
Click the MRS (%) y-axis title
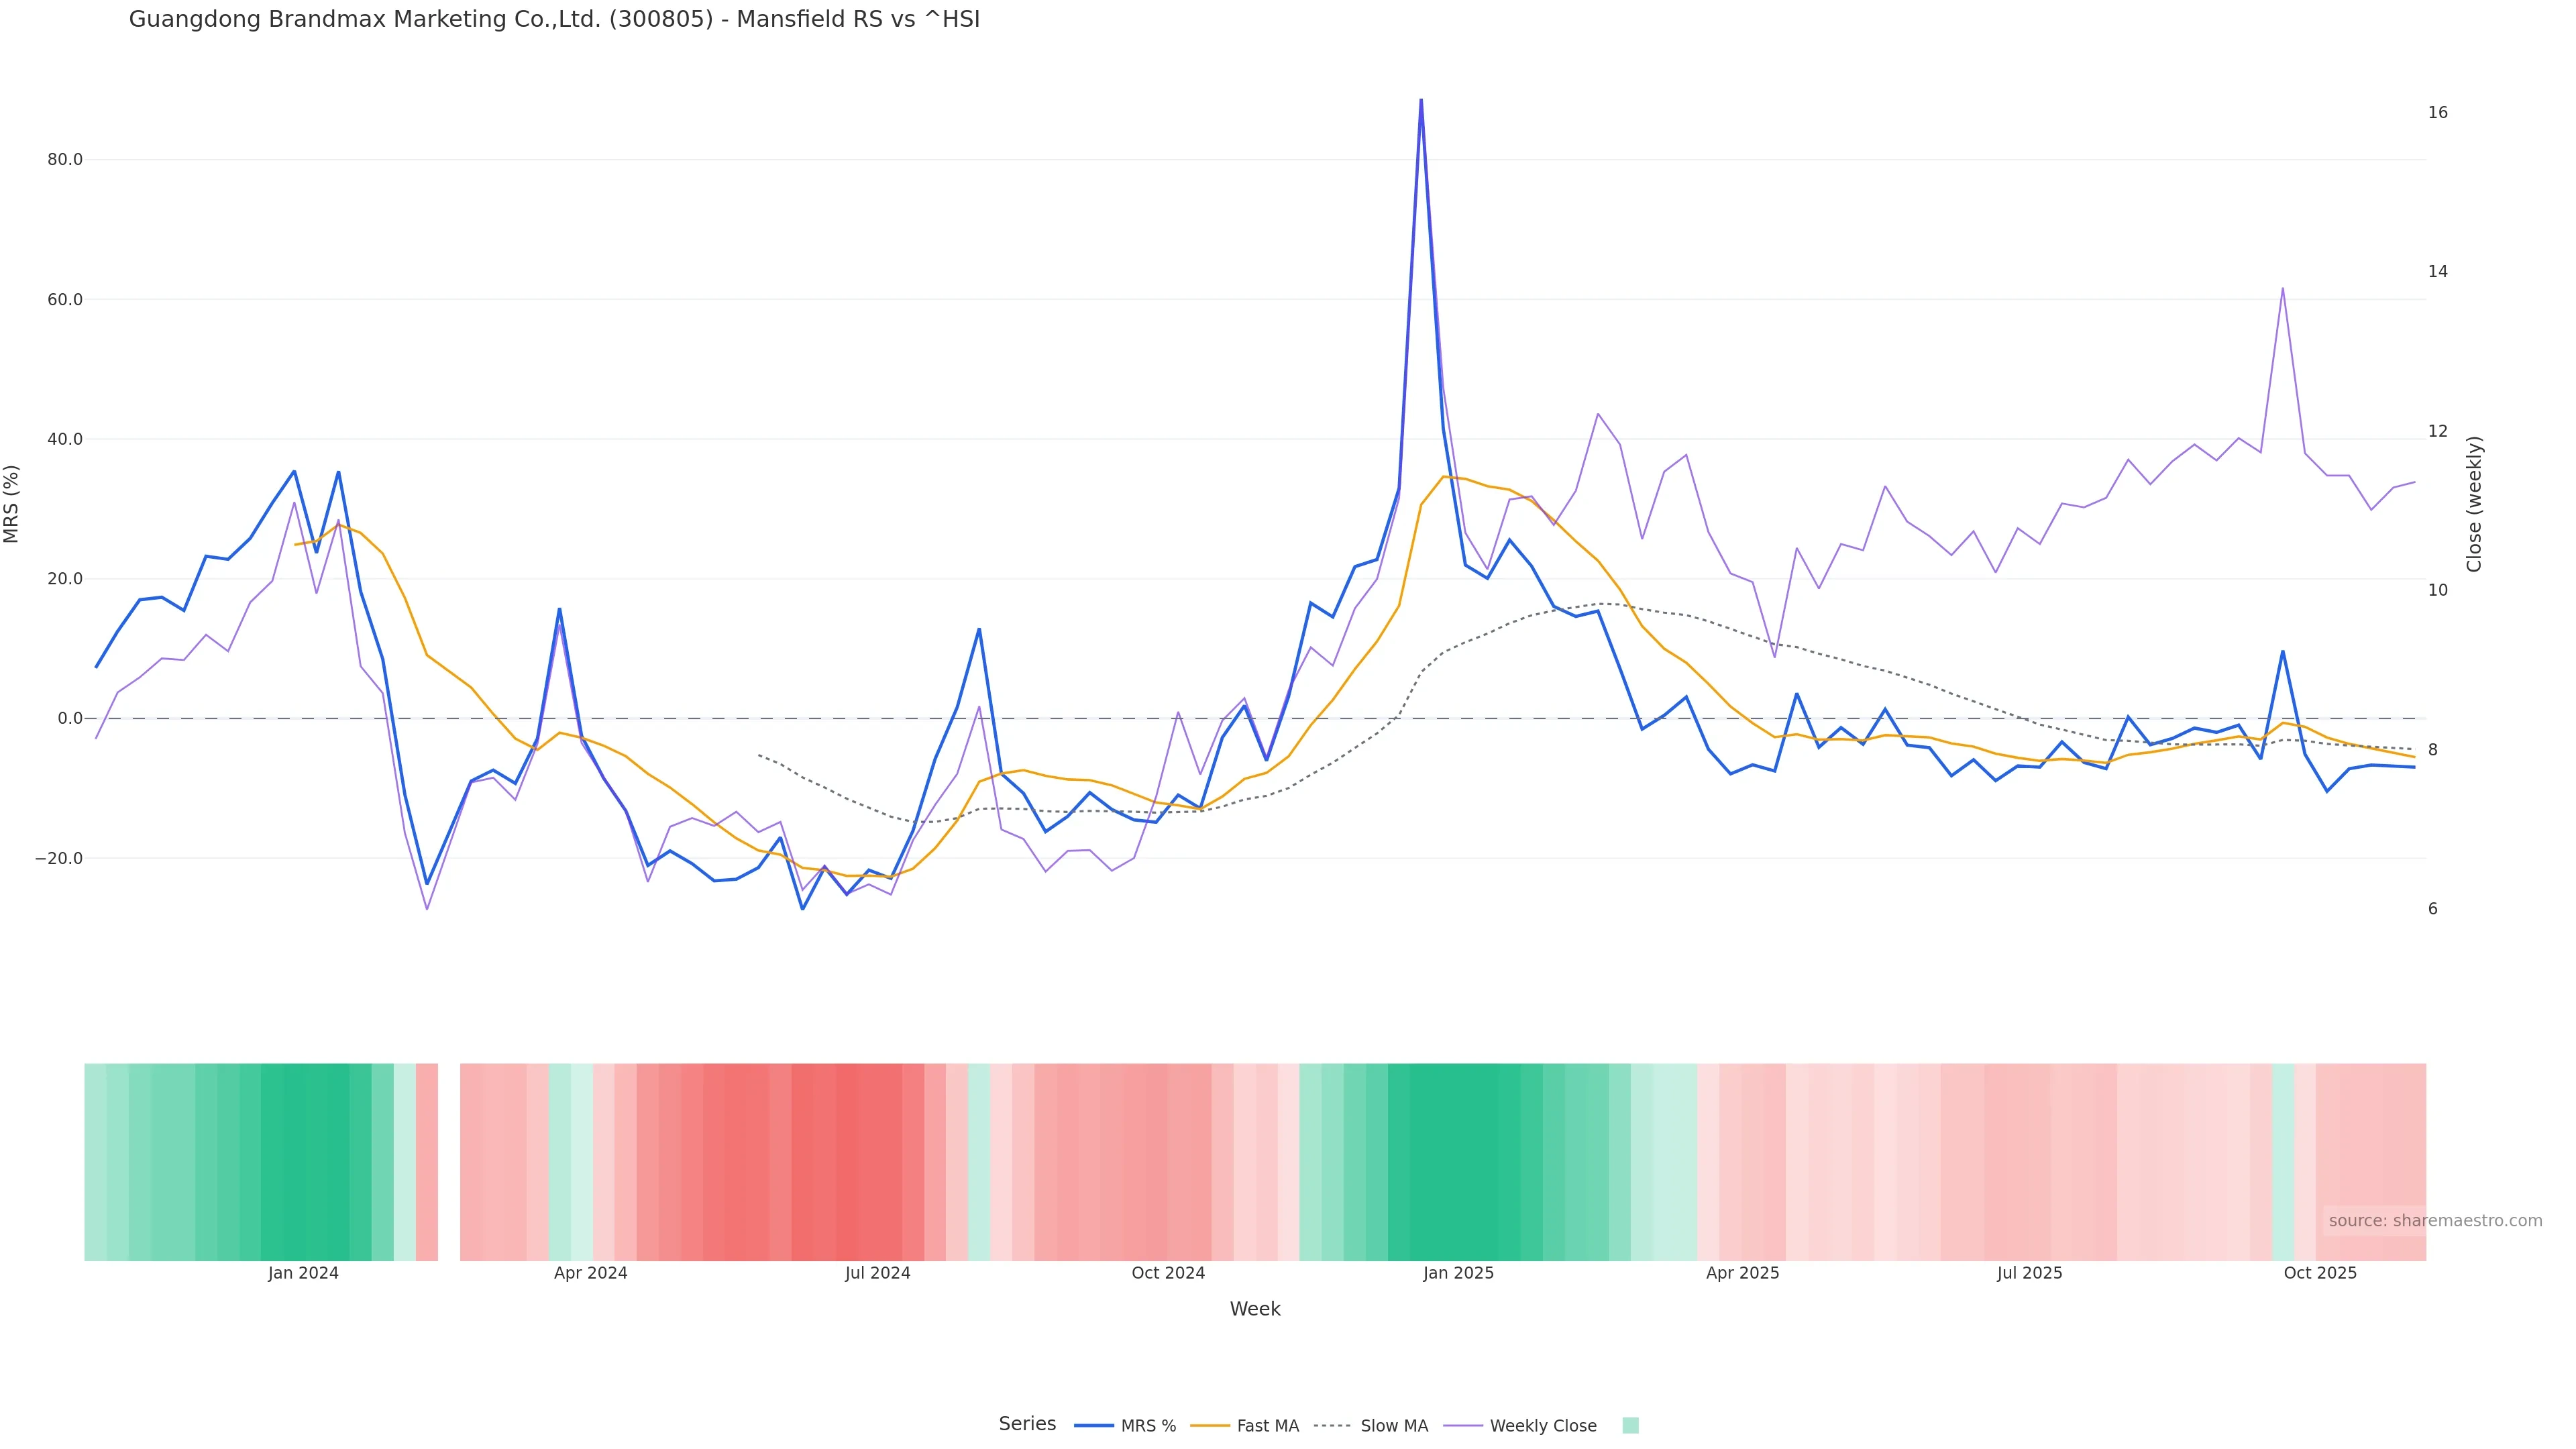click(x=12, y=504)
